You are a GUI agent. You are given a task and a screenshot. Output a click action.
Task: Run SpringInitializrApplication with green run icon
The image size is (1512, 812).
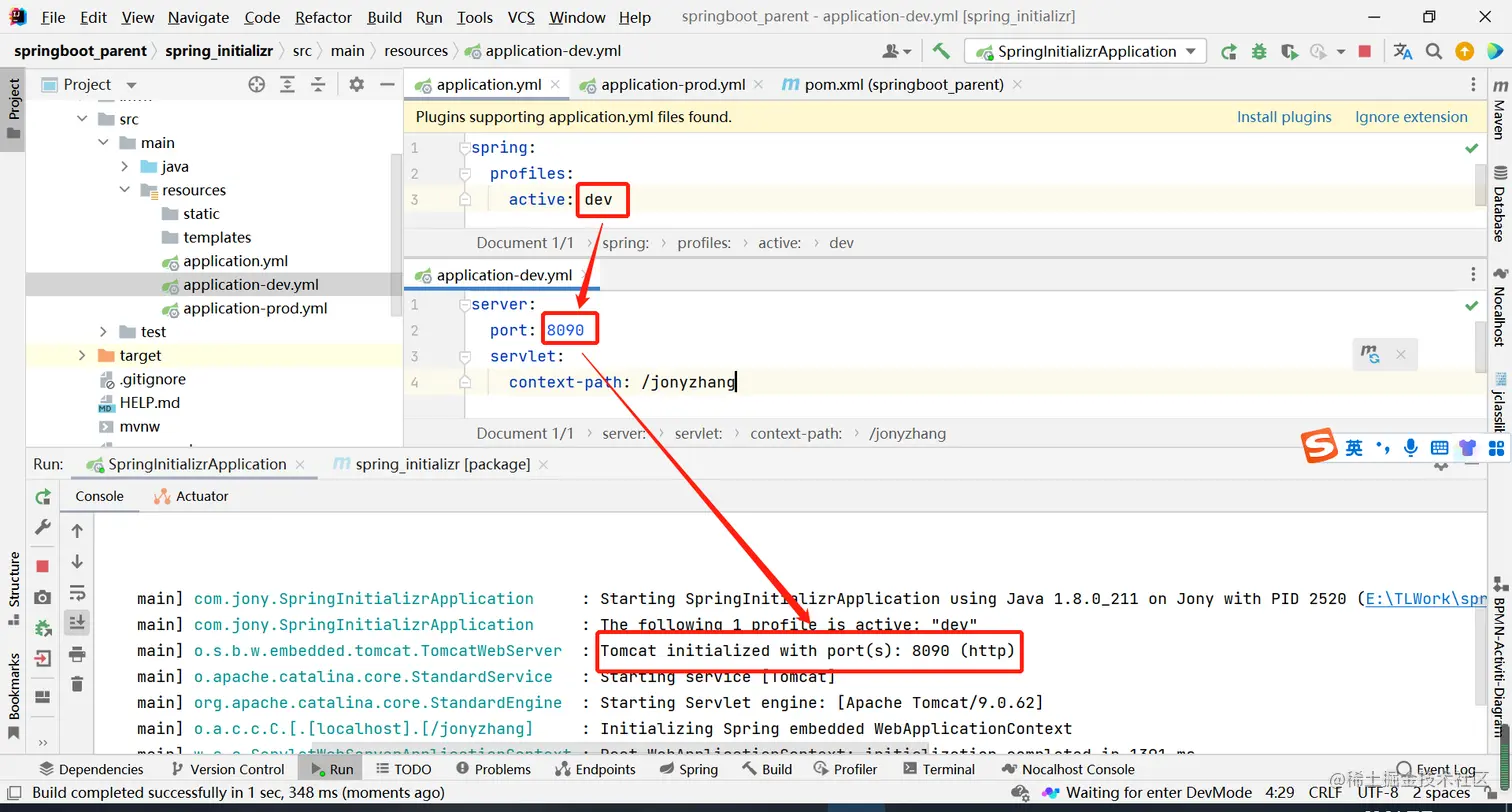click(x=1228, y=51)
